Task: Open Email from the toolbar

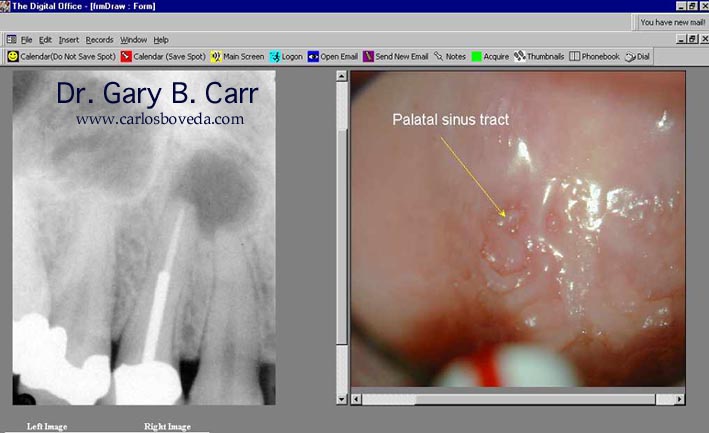Action: pyautogui.click(x=333, y=57)
